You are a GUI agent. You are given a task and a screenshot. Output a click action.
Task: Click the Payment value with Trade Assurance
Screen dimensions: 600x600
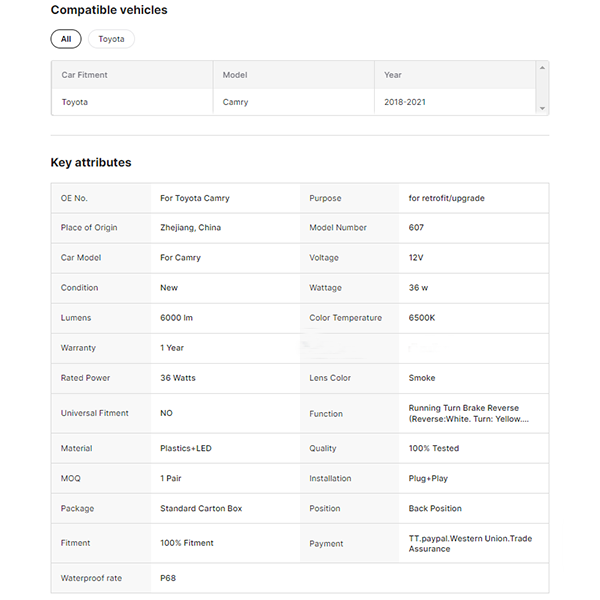point(470,543)
